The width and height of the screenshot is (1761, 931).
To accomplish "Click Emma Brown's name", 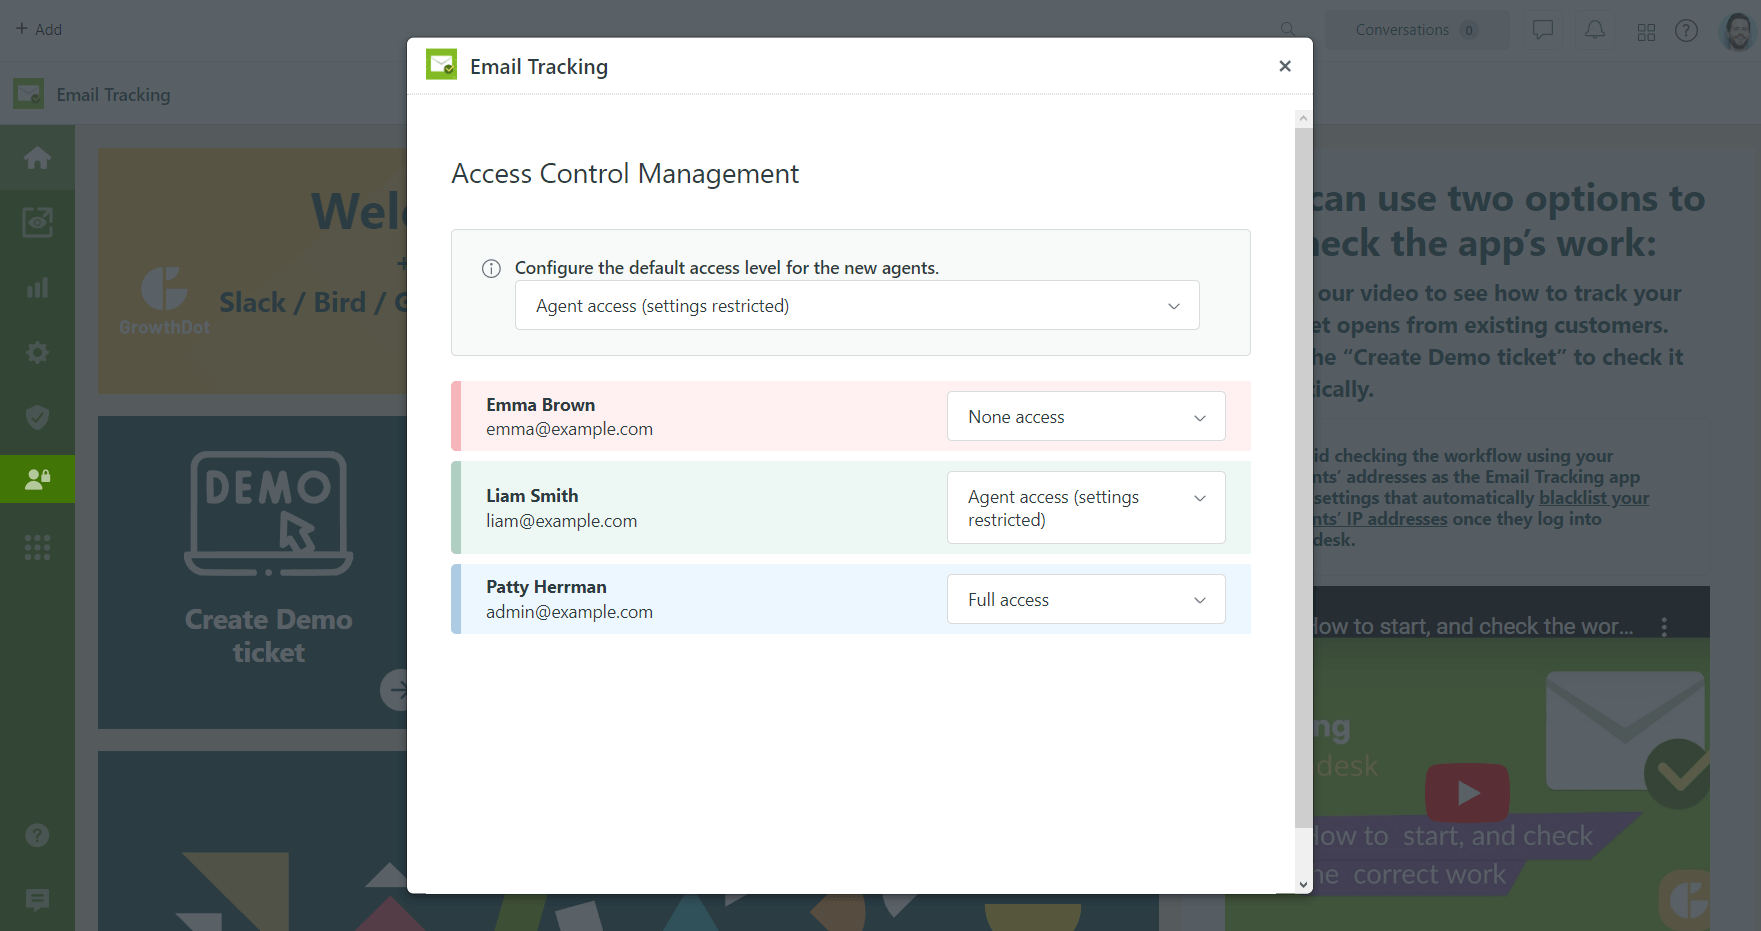I will pos(541,405).
